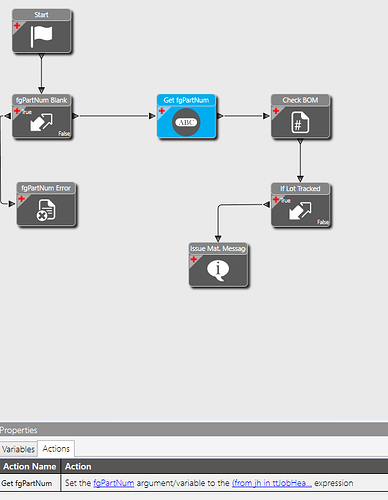Switch to the Actions tab
Image resolution: width=388 pixels, height=500 pixels.
tap(56, 449)
